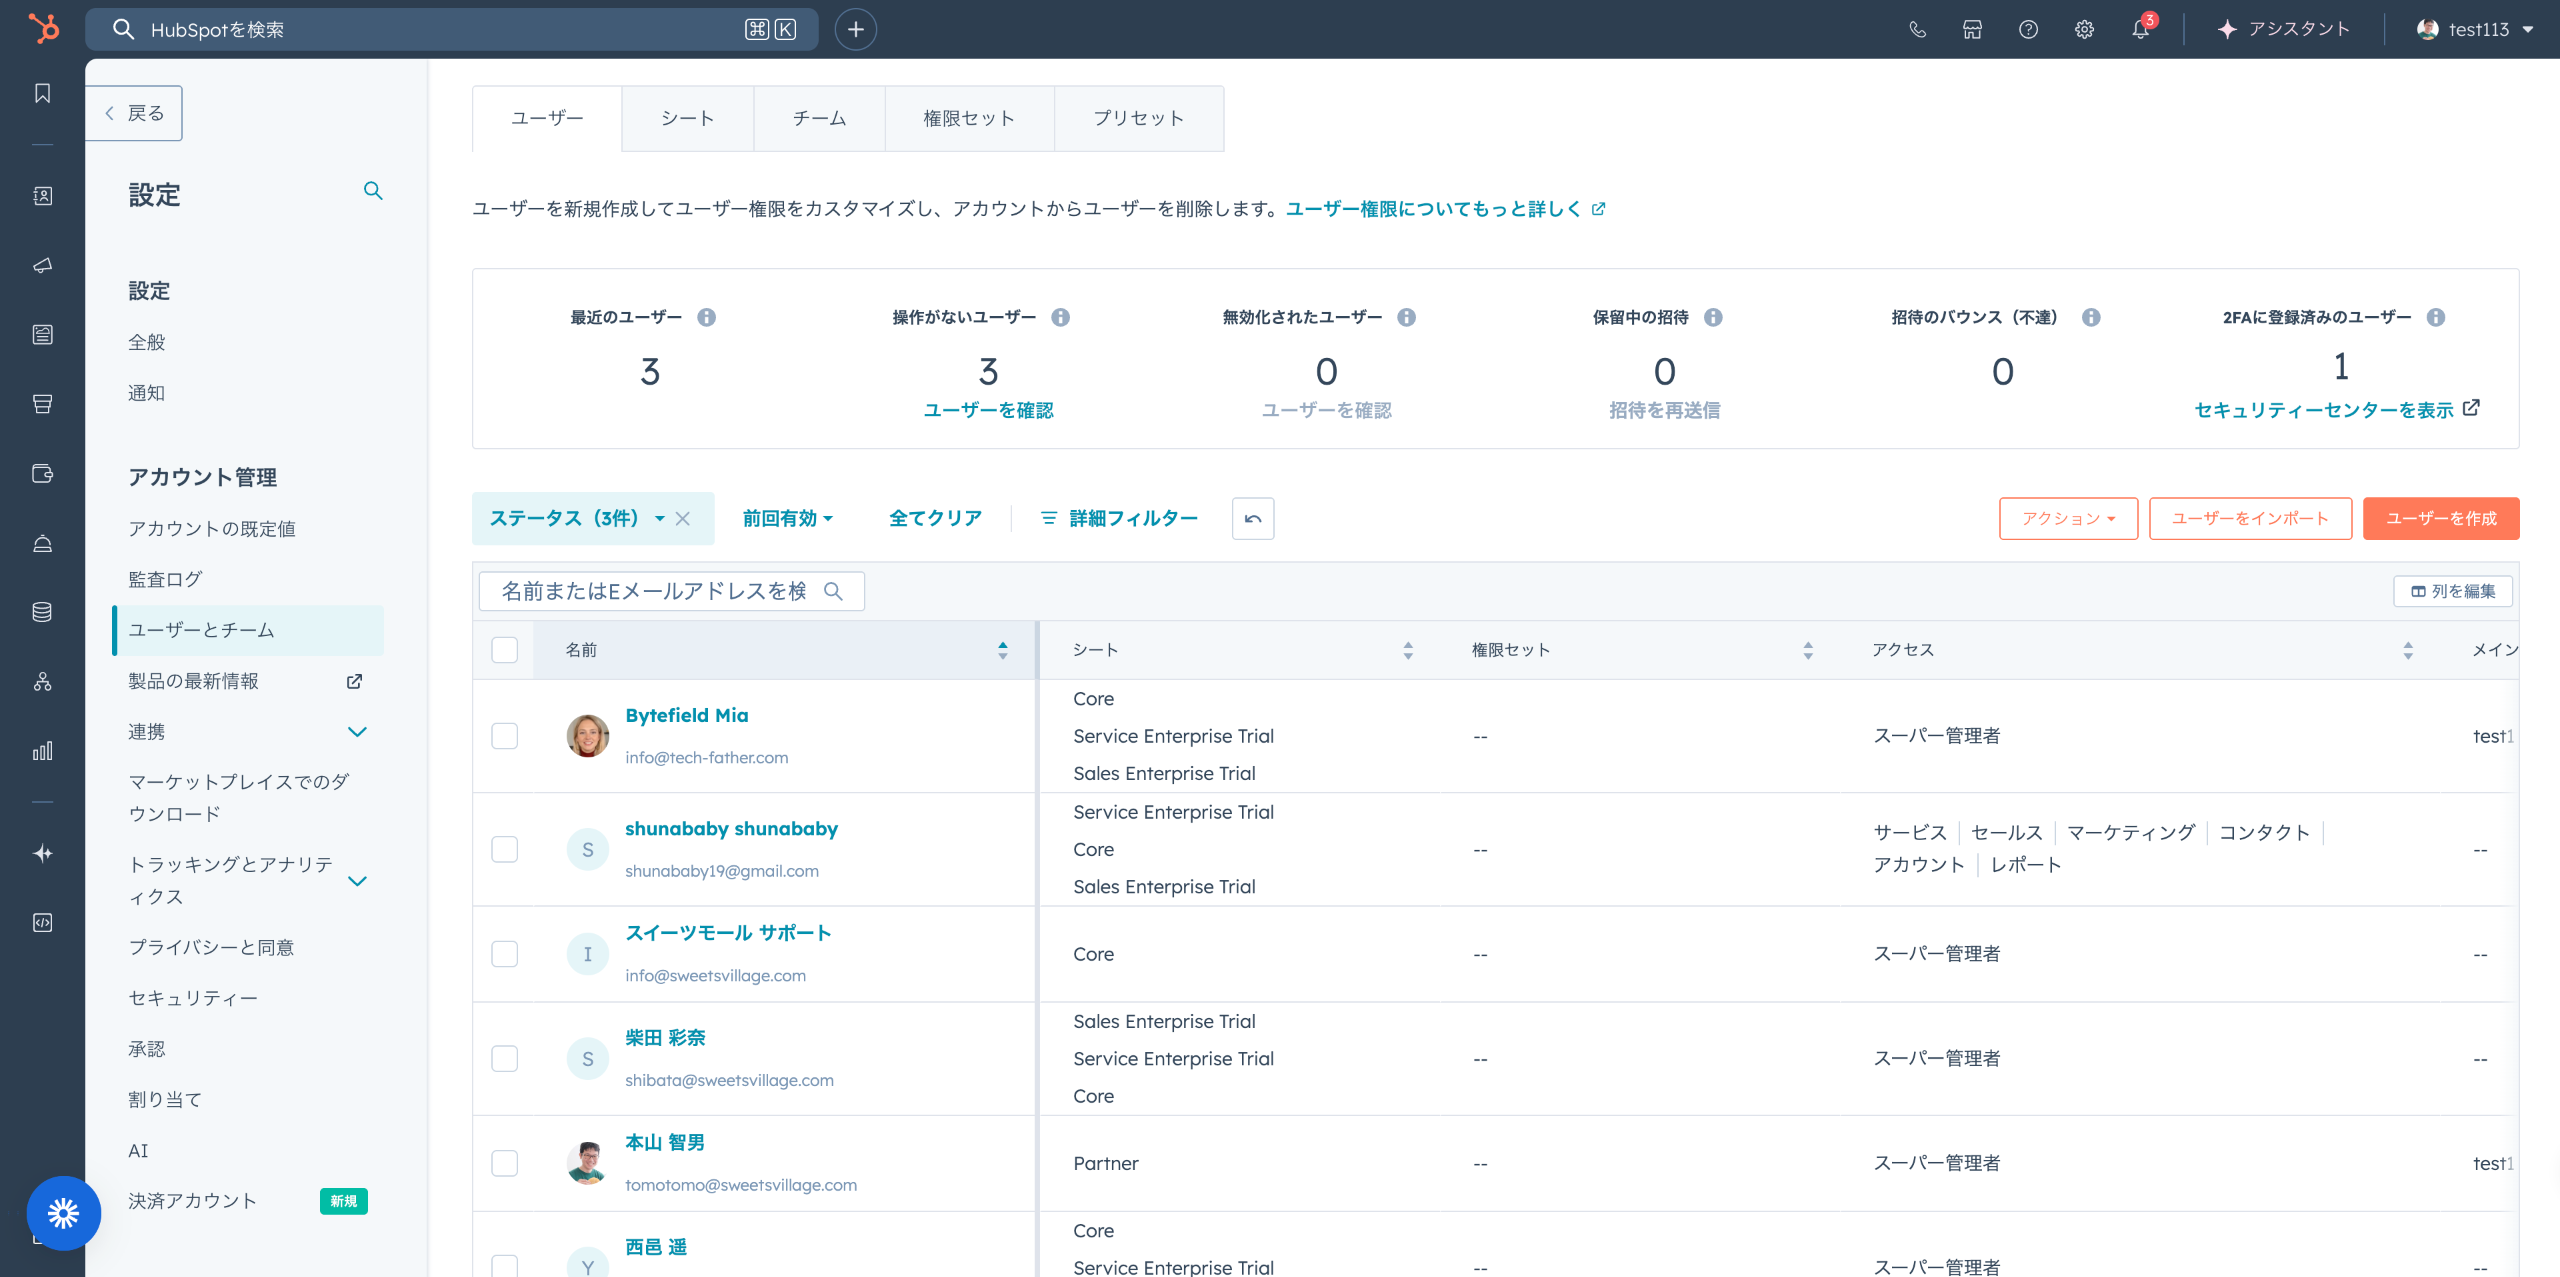Open the 前回有効 filter dropdown
This screenshot has width=2560, height=1277.
coord(788,518)
